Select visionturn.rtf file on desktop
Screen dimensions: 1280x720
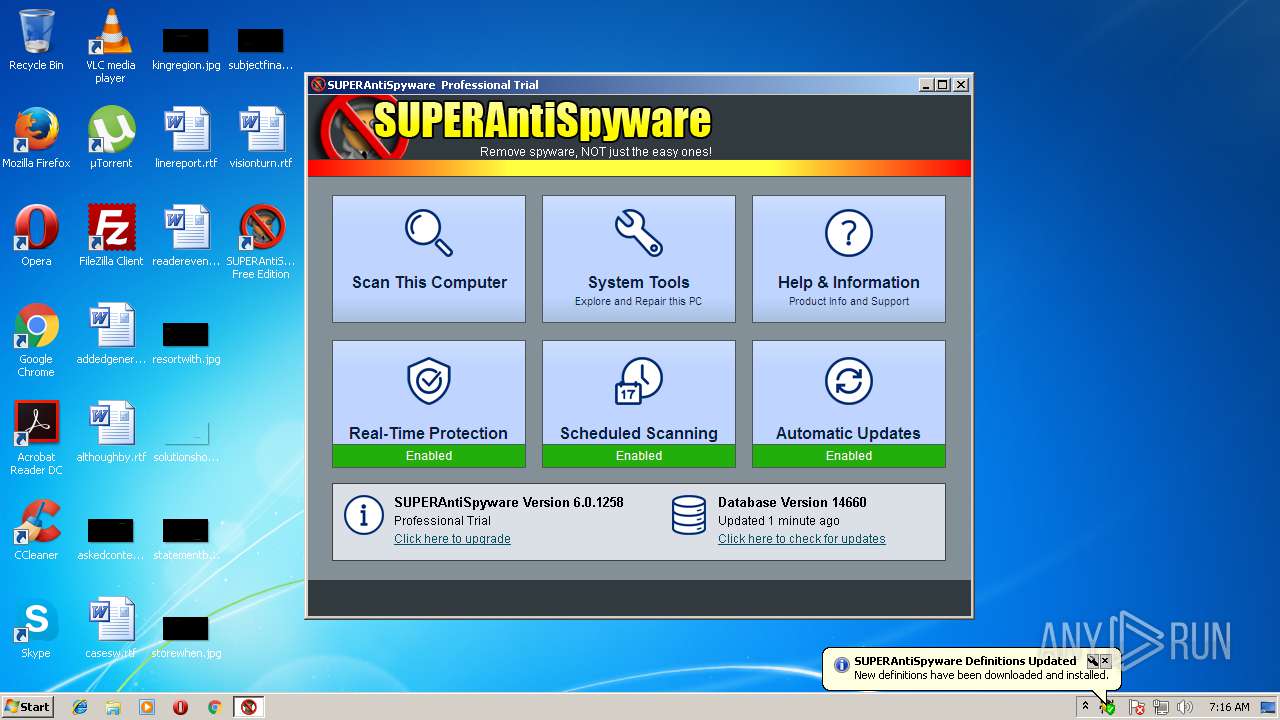pyautogui.click(x=261, y=138)
